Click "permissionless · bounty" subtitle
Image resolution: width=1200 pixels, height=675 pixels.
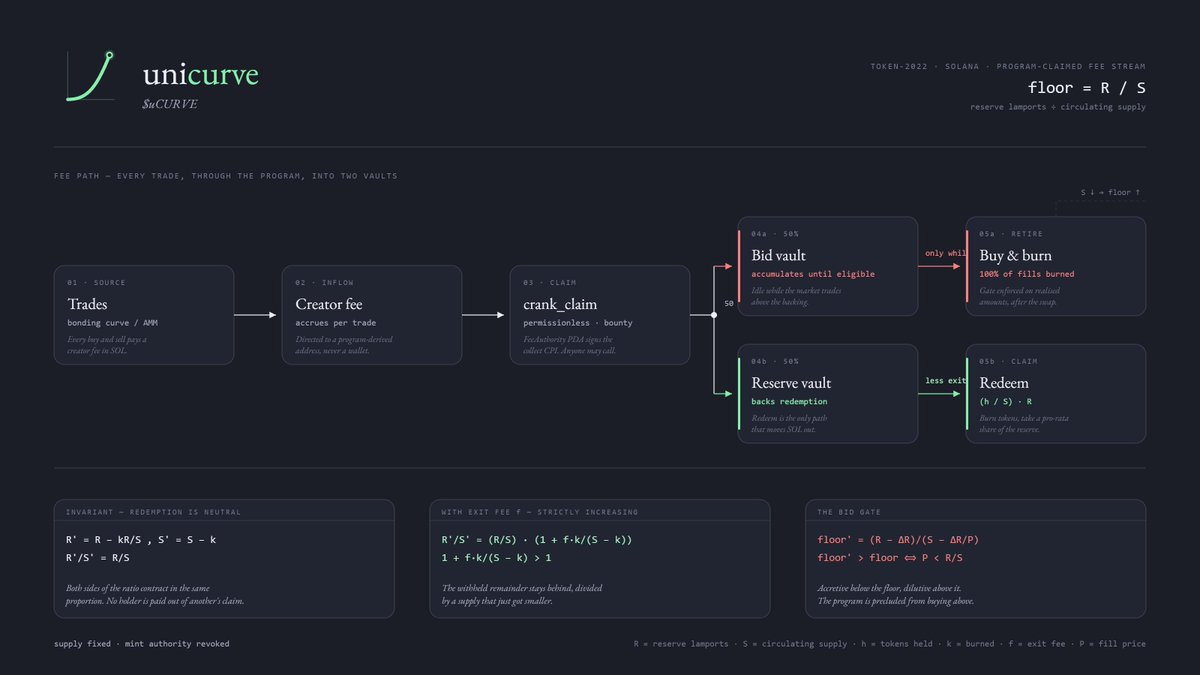(578, 323)
